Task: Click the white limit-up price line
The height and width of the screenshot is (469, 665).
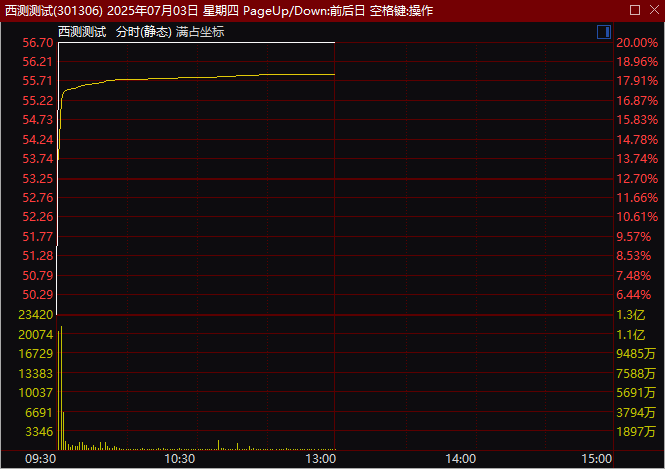Action: point(196,42)
